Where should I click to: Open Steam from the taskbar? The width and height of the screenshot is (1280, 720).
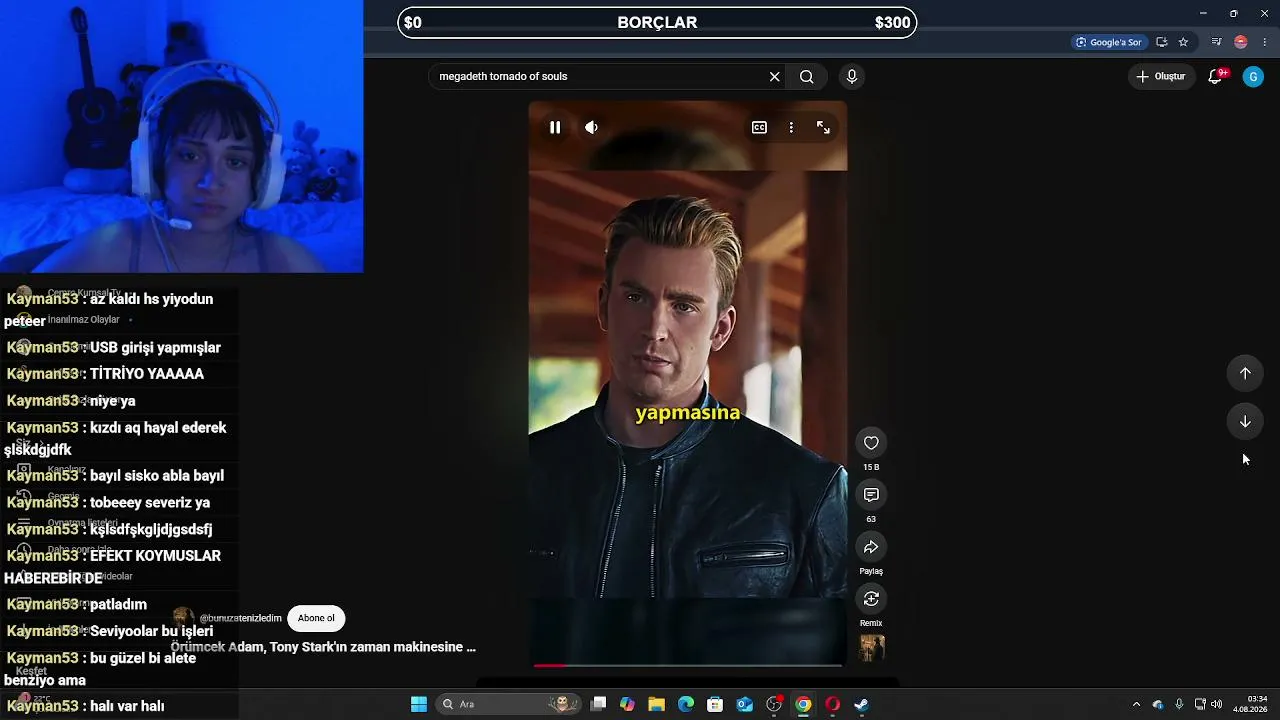pyautogui.click(x=861, y=704)
